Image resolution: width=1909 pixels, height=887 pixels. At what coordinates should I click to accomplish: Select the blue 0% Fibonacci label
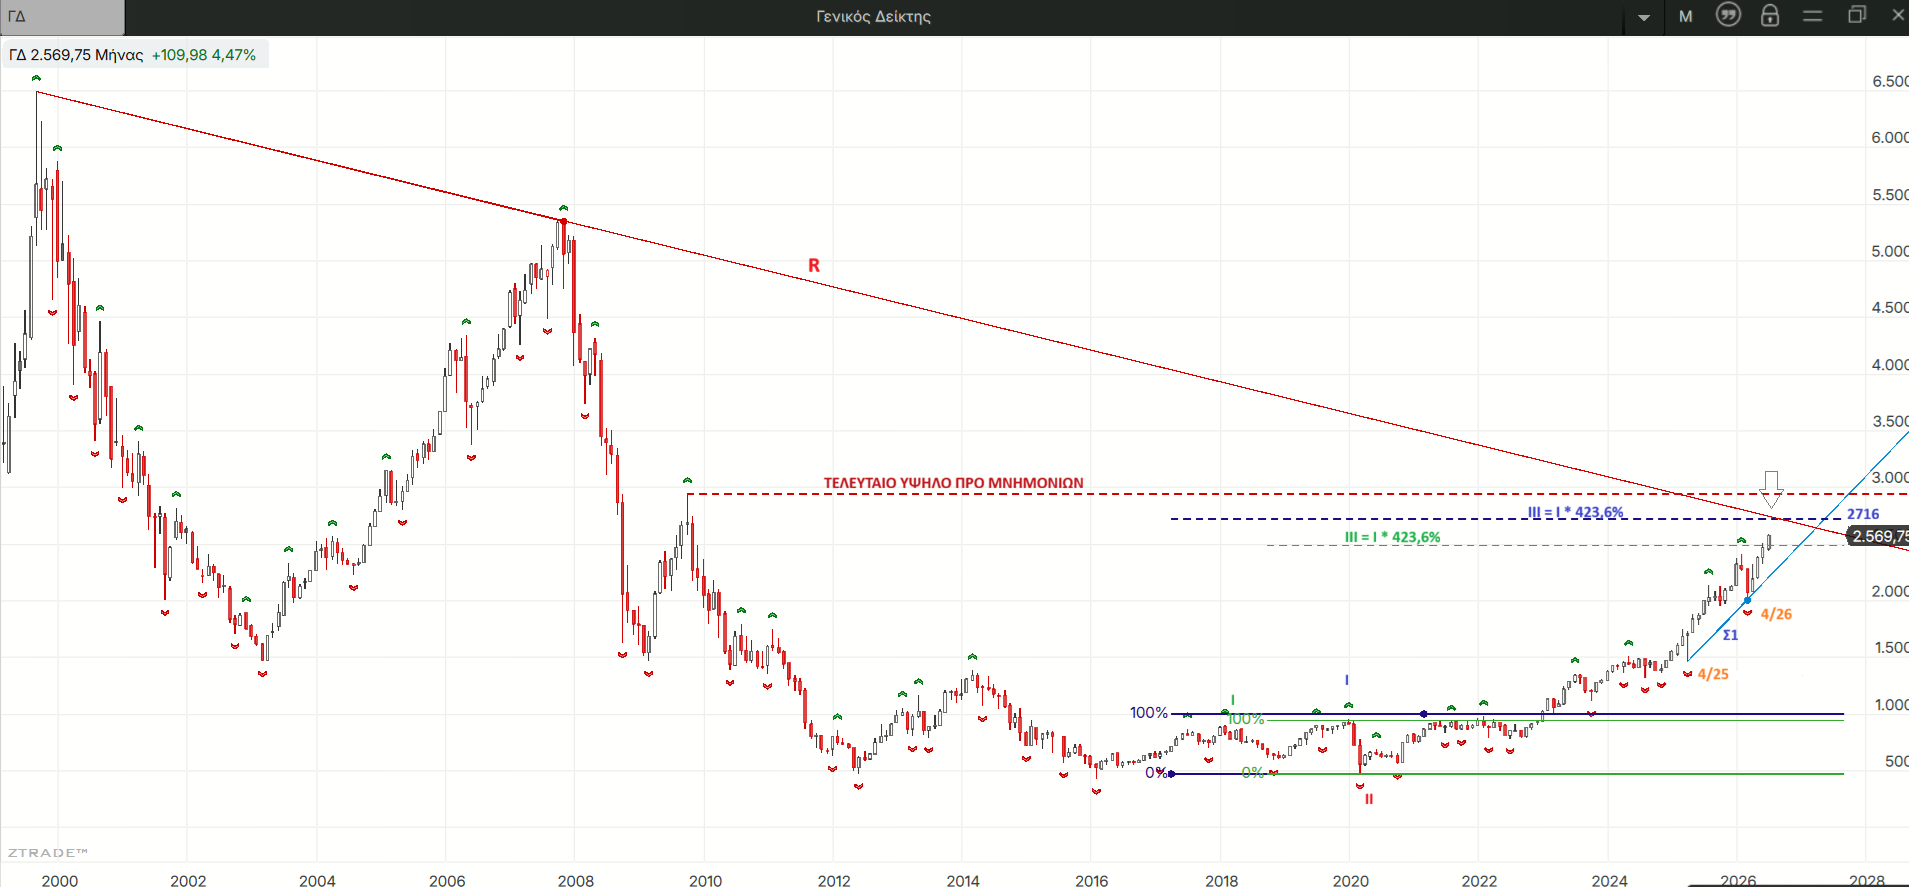point(1155,772)
